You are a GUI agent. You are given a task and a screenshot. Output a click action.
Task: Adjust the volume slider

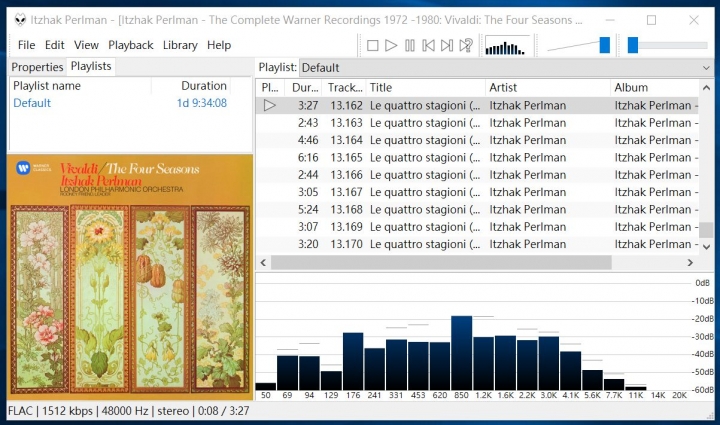click(605, 45)
